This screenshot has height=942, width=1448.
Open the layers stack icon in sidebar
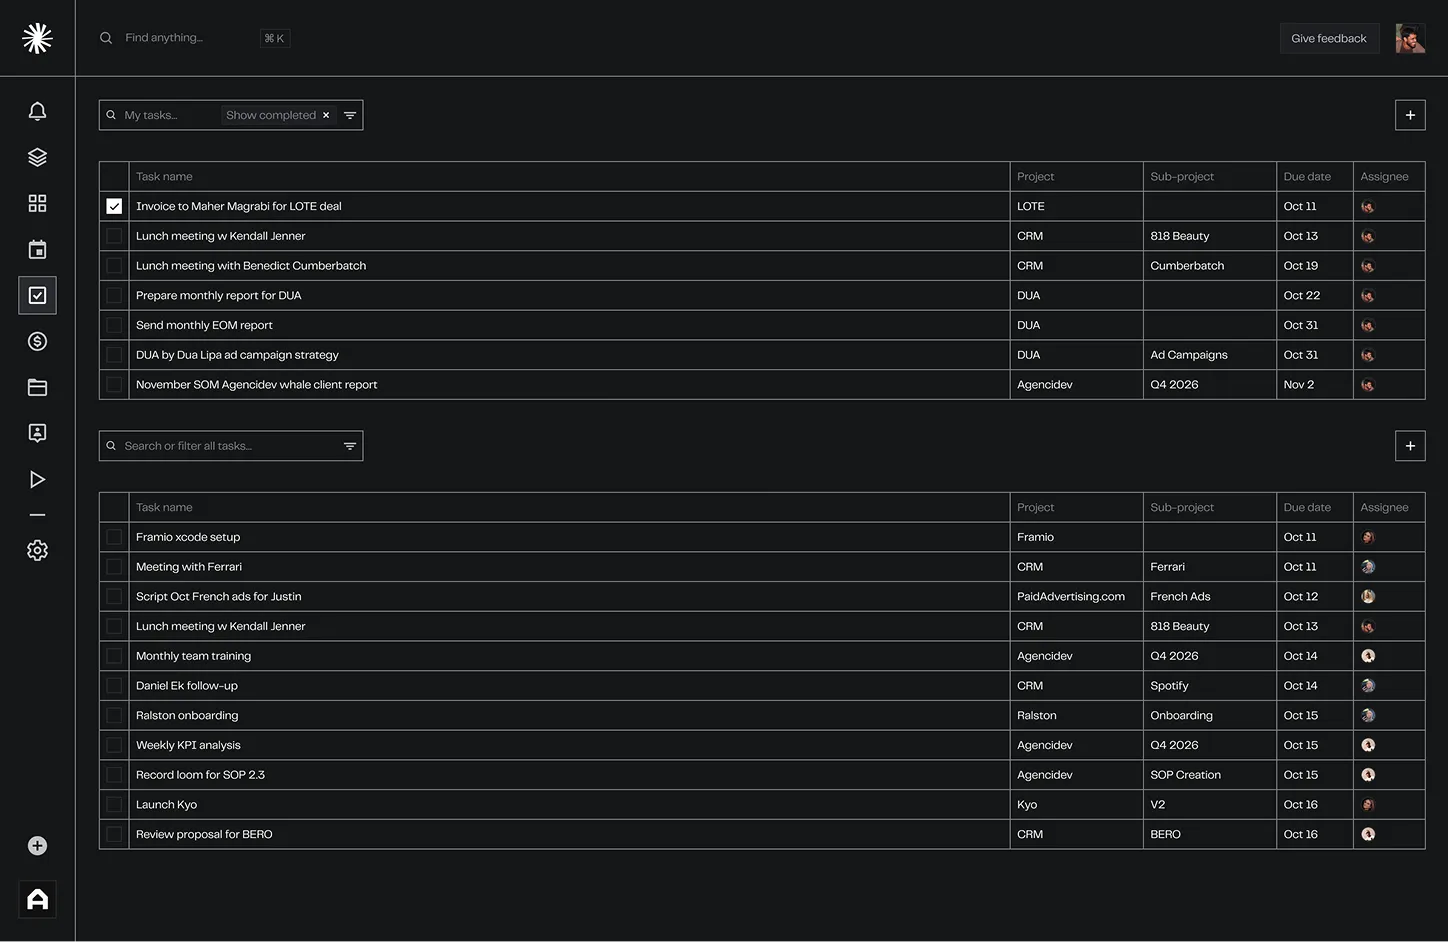37,157
